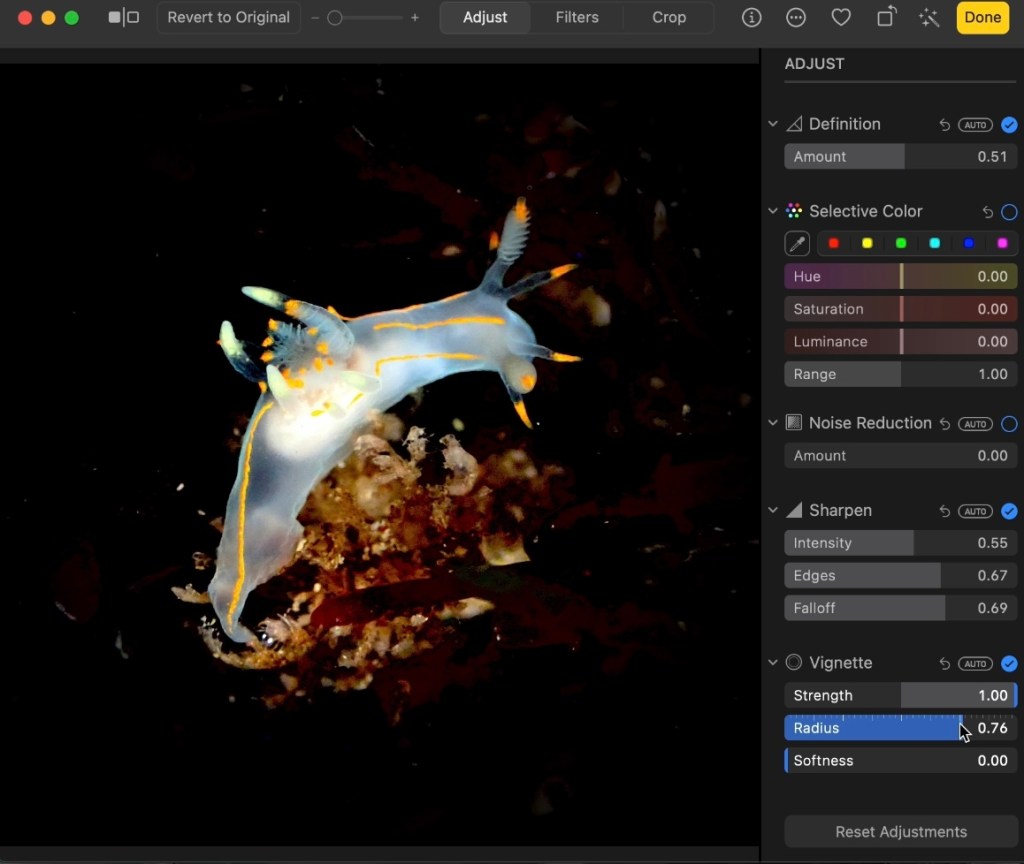This screenshot has width=1024, height=864.
Task: Open the photo info panel
Action: tap(751, 17)
